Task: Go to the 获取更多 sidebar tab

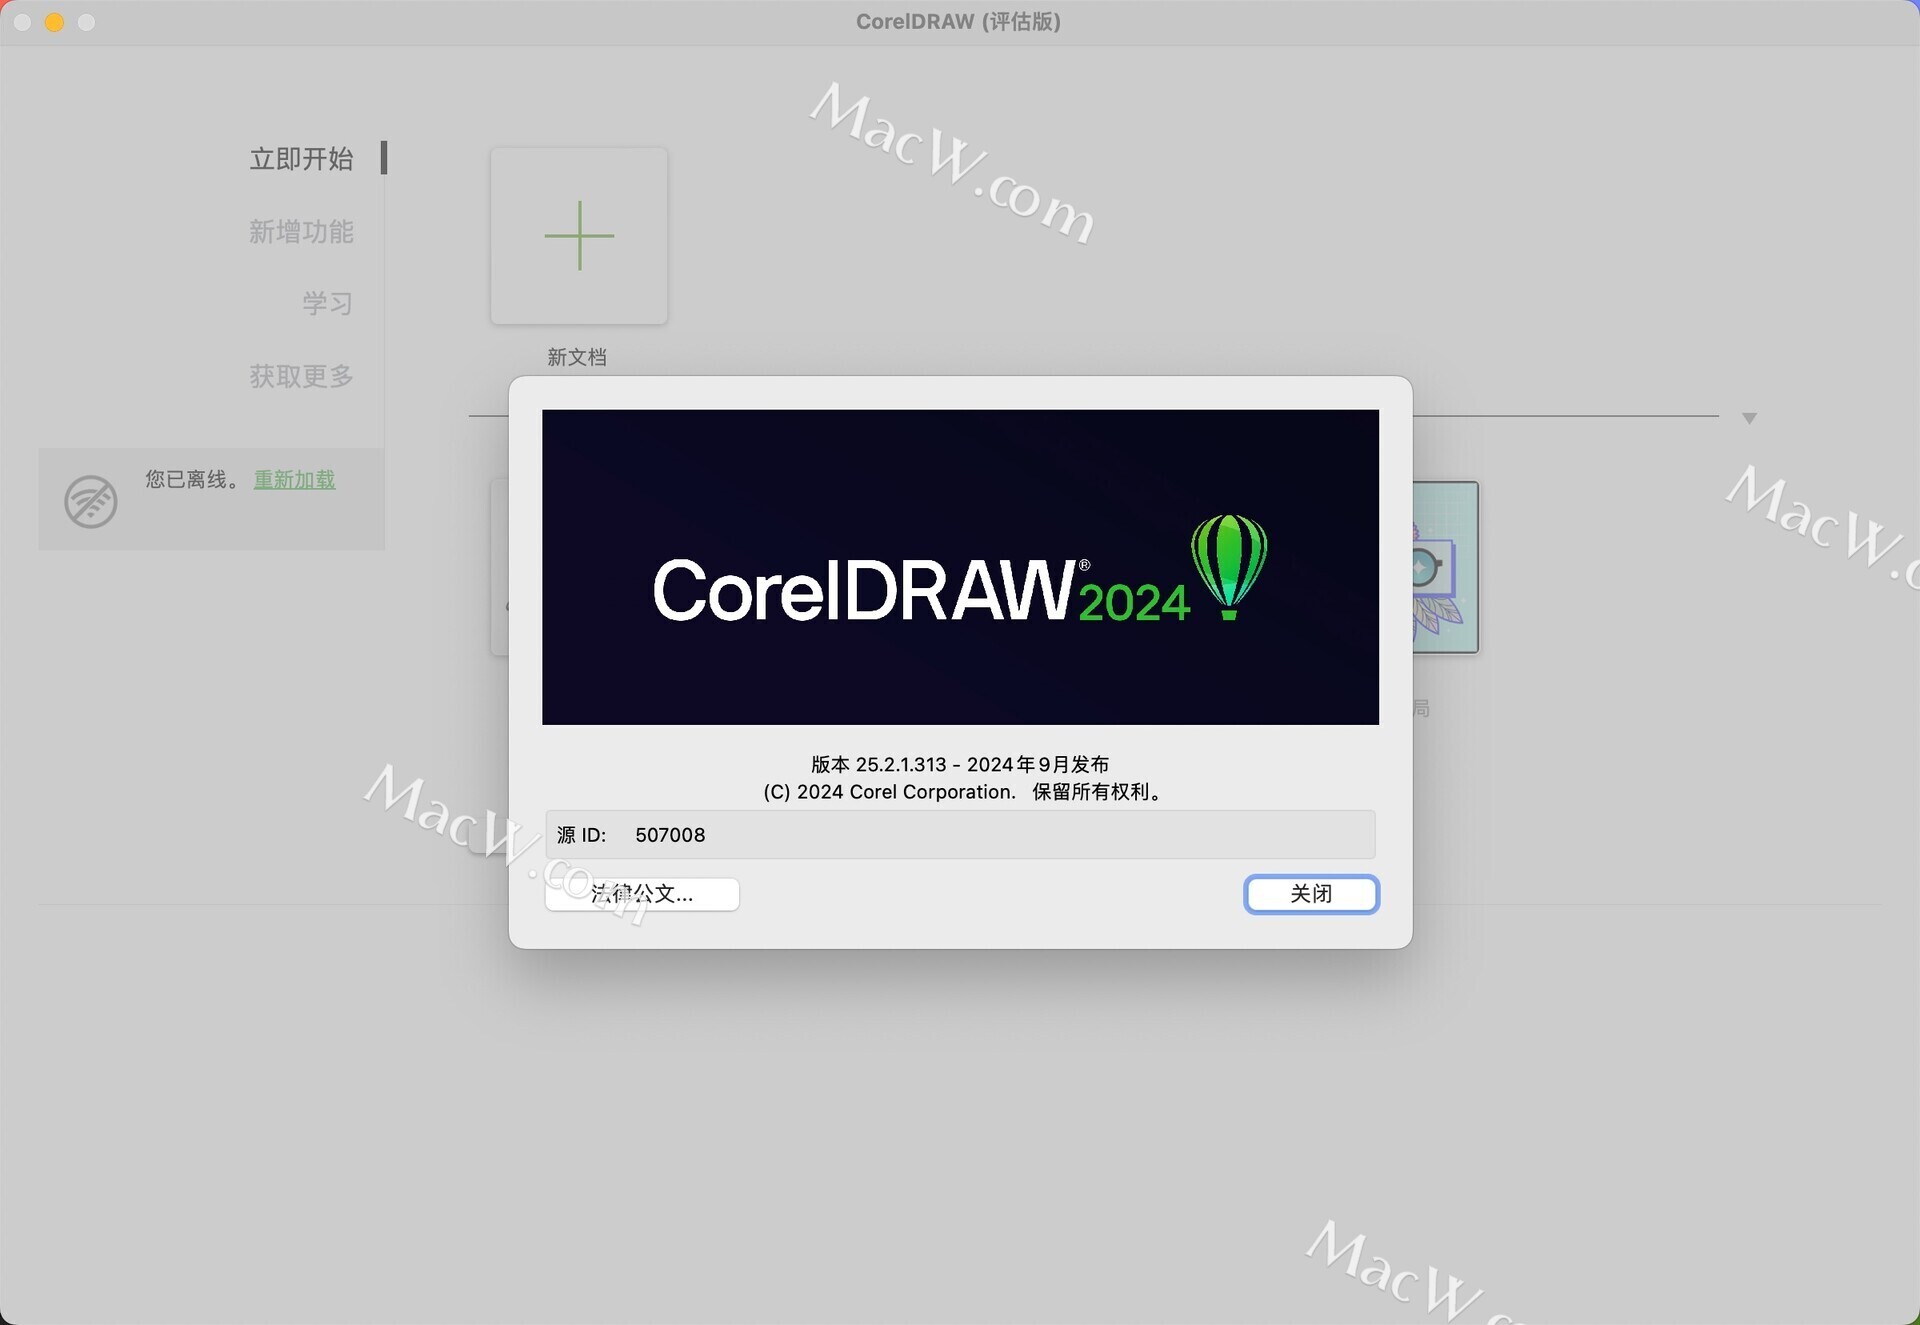Action: (301, 376)
